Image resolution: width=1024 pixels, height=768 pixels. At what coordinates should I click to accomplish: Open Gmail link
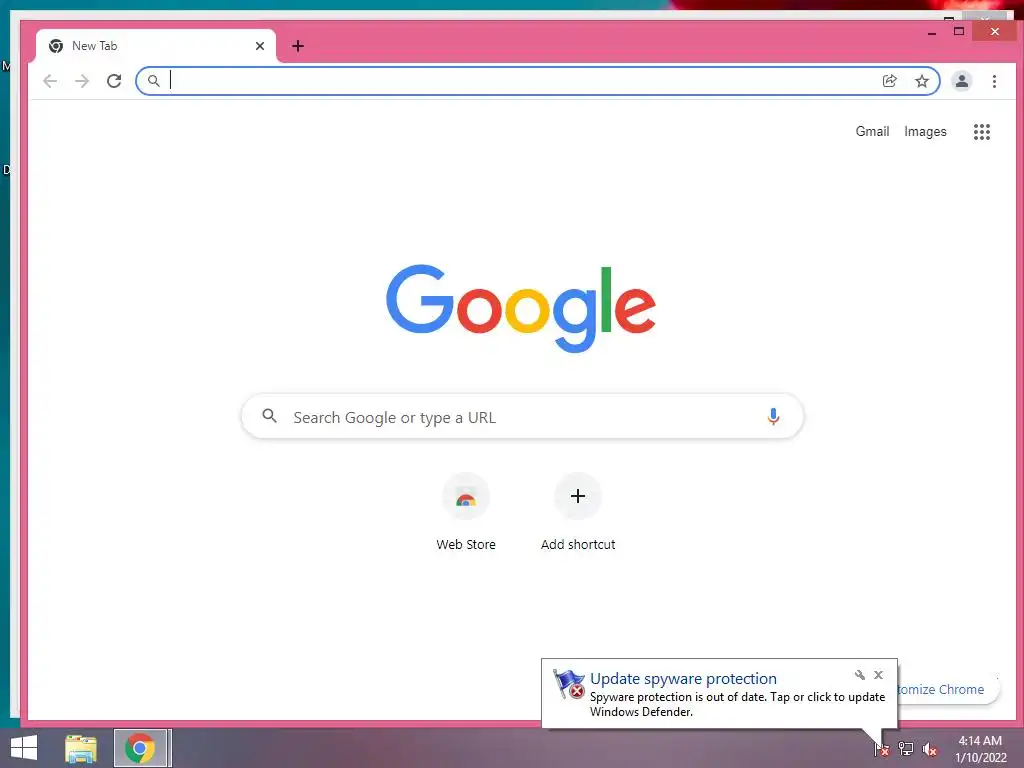tap(872, 131)
